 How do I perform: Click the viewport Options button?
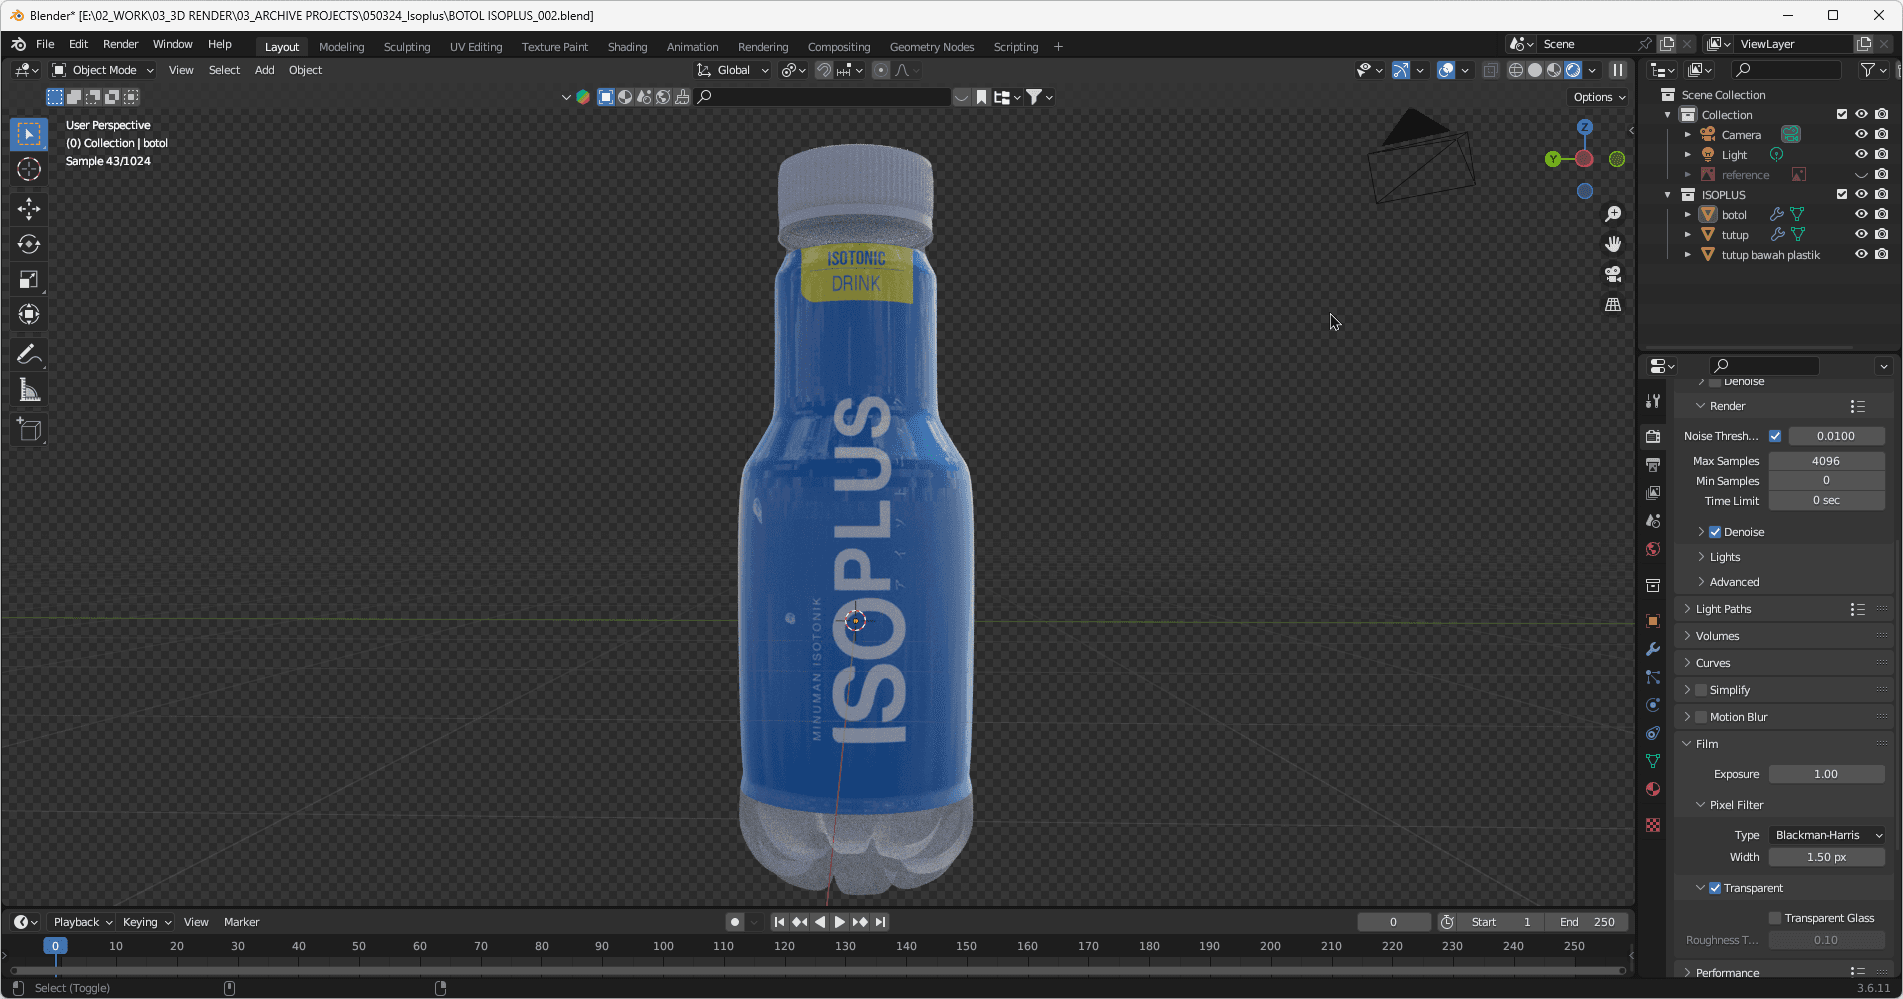pos(1598,97)
